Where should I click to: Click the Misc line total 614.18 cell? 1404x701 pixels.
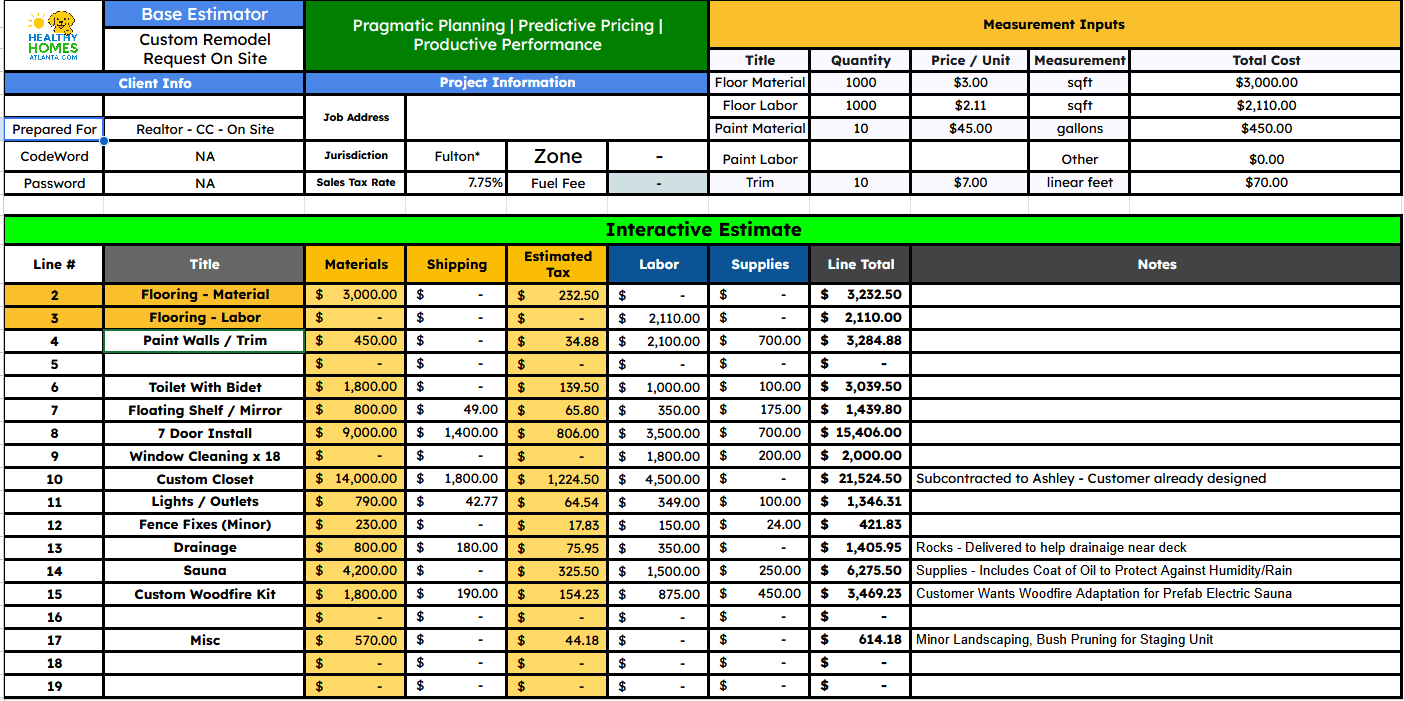pyautogui.click(x=861, y=640)
